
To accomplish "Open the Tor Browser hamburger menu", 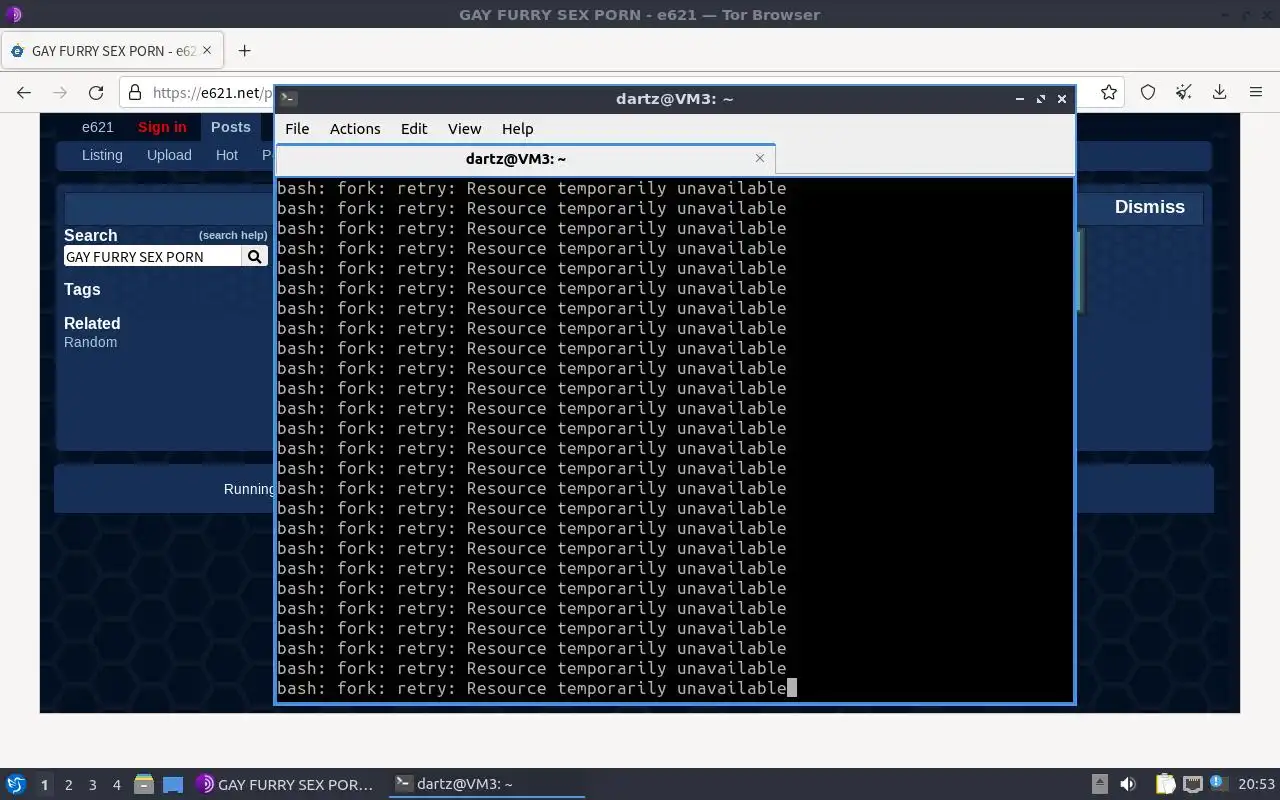I will (1256, 92).
